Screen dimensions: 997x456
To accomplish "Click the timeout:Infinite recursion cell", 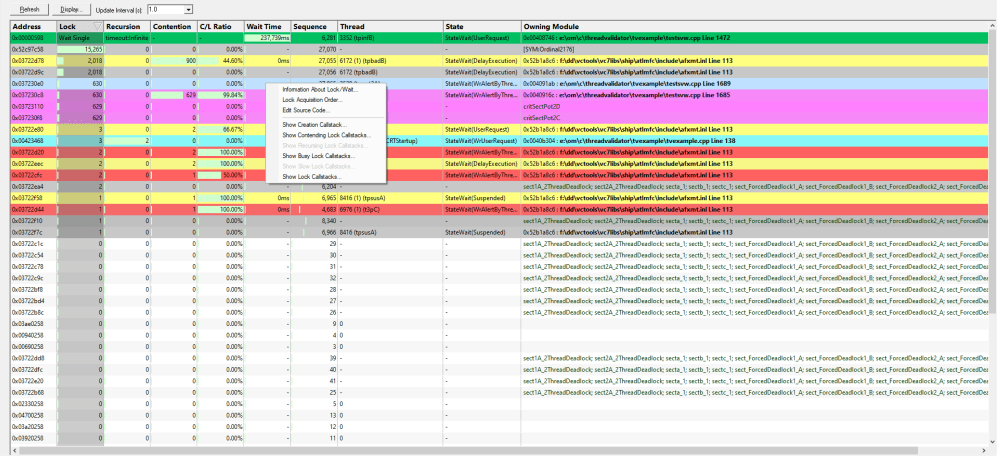I will pos(127,38).
